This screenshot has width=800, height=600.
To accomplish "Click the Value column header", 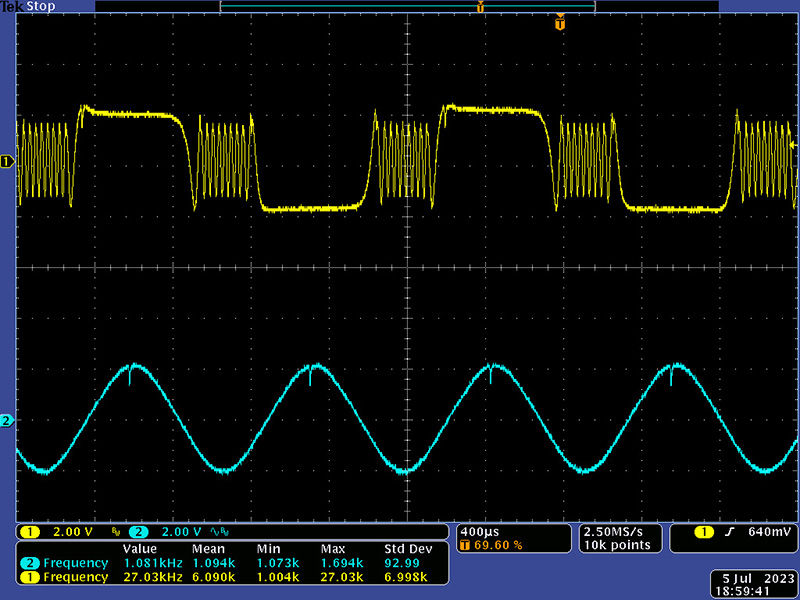I will coord(140,549).
